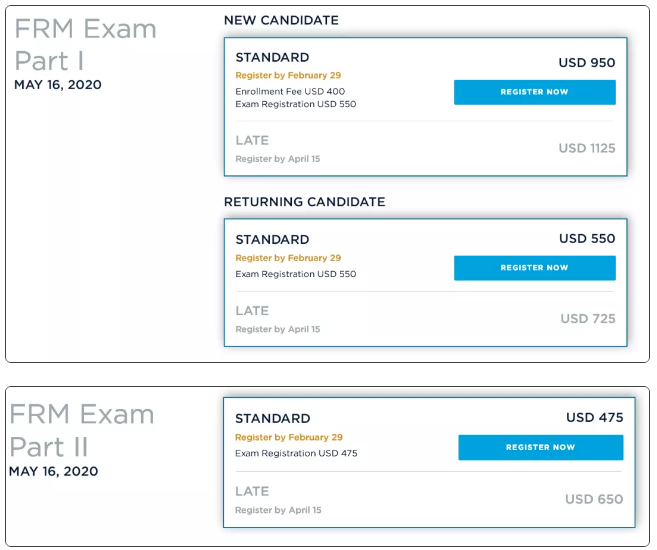Click the USD 1125 late price
This screenshot has height=550, width=657.
587,148
